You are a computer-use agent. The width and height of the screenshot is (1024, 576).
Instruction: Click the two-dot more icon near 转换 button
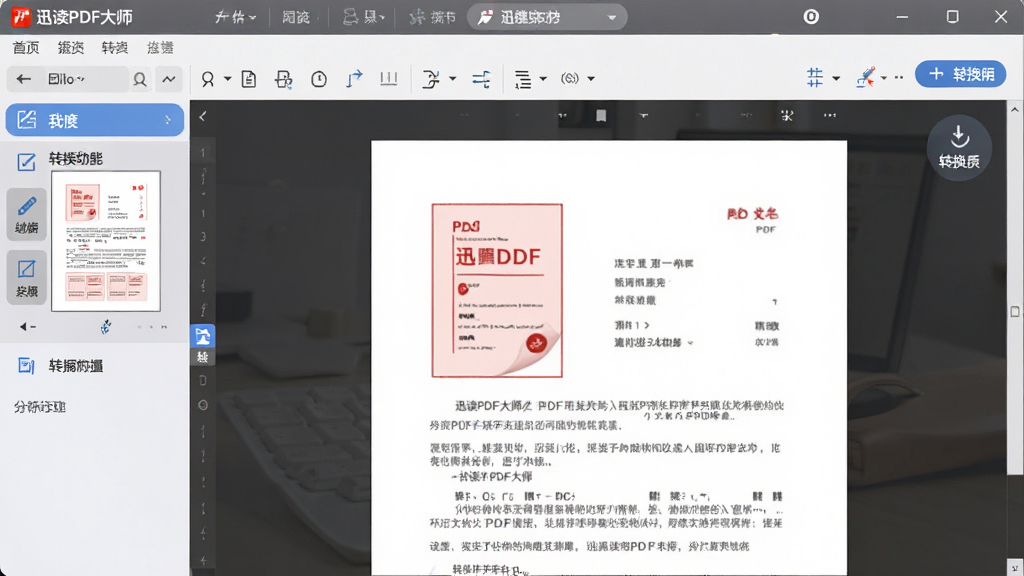pos(899,78)
